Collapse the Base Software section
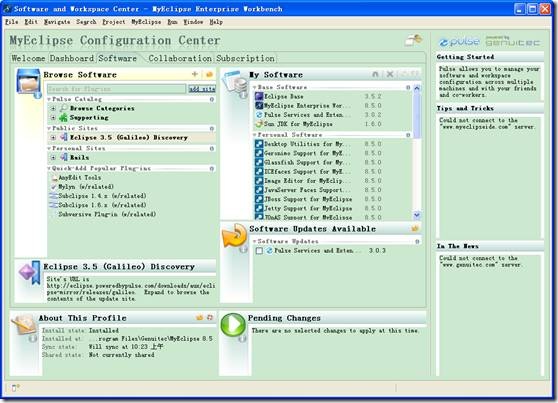The height and width of the screenshot is (403, 558). pos(254,87)
